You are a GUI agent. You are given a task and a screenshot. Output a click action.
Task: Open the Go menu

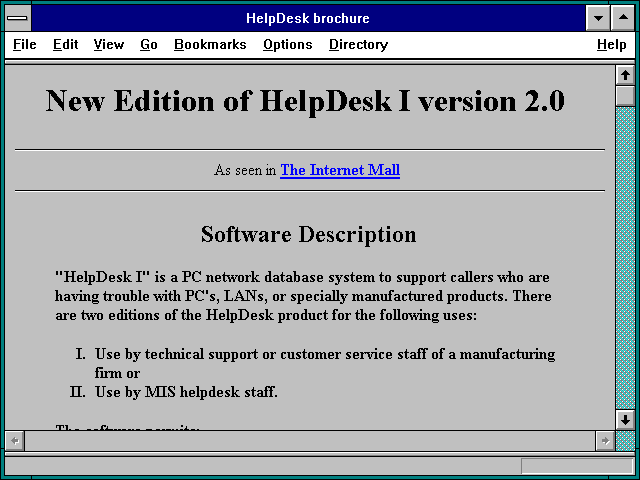pos(149,44)
